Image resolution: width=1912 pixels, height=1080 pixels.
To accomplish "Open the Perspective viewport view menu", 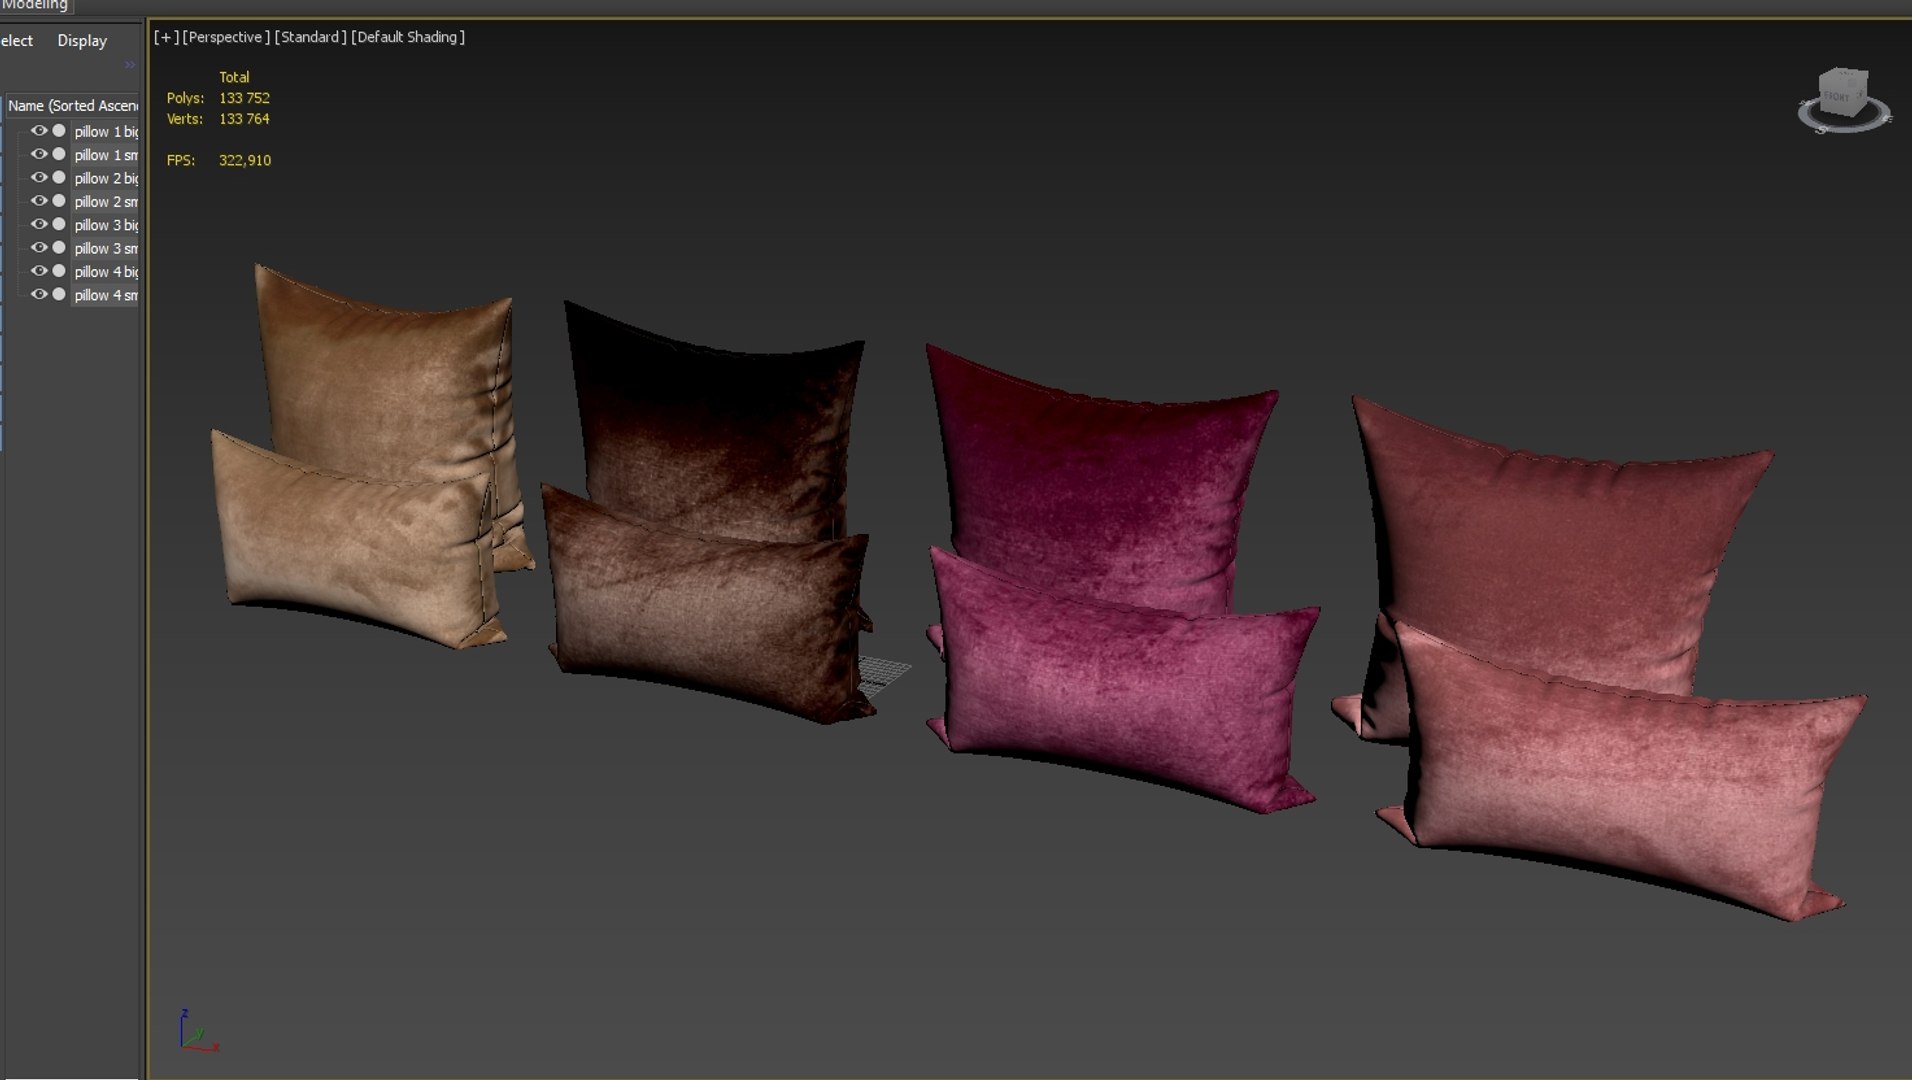I will pyautogui.click(x=226, y=37).
